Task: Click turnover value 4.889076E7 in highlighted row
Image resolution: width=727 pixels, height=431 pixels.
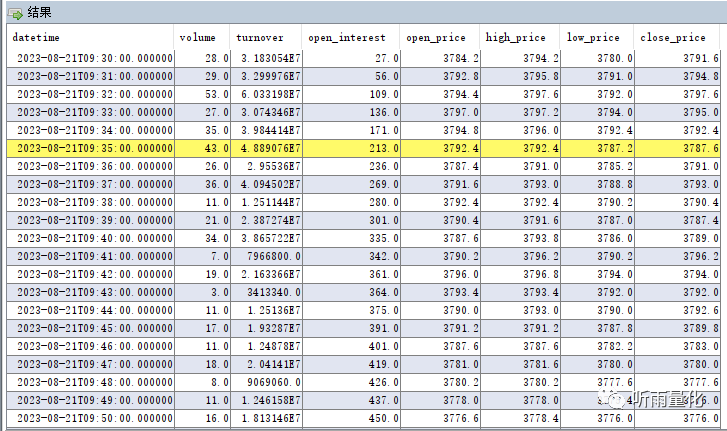Action: [266, 148]
